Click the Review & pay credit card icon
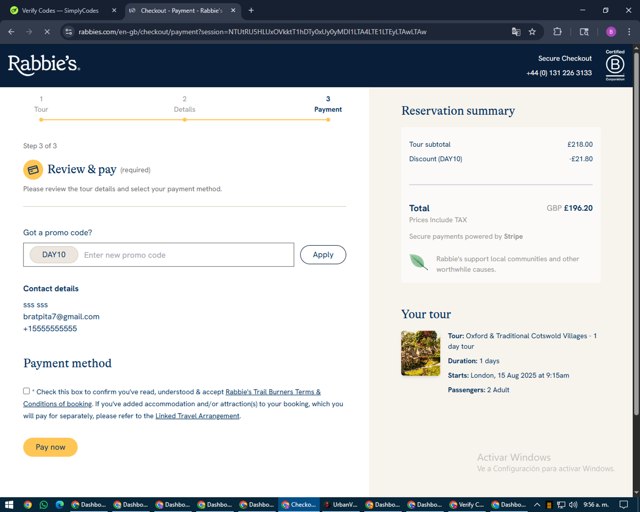The image size is (640, 512). pos(33,169)
